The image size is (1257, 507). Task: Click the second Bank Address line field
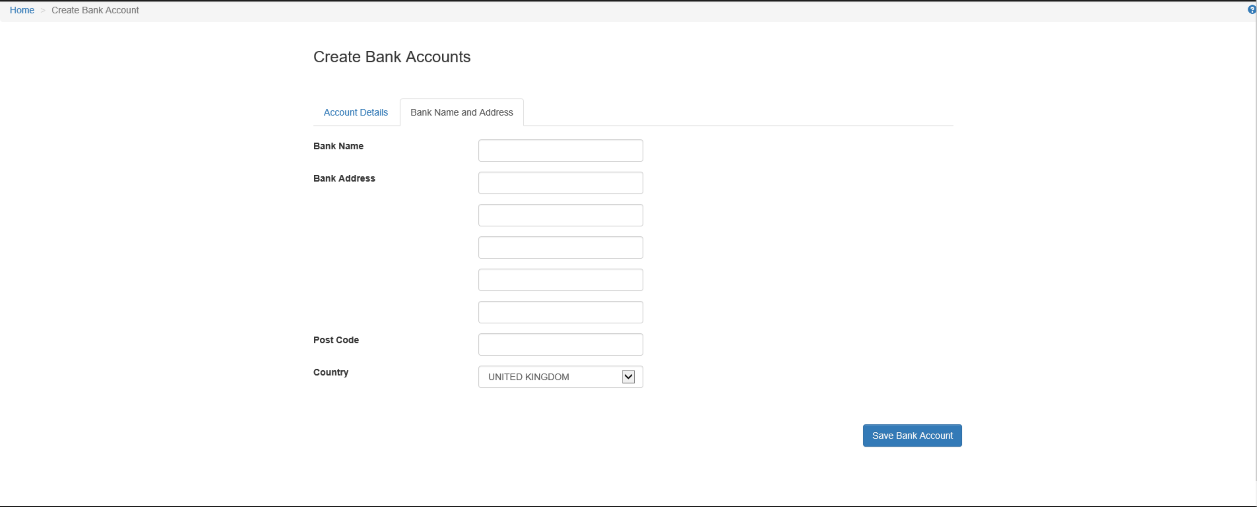point(560,215)
